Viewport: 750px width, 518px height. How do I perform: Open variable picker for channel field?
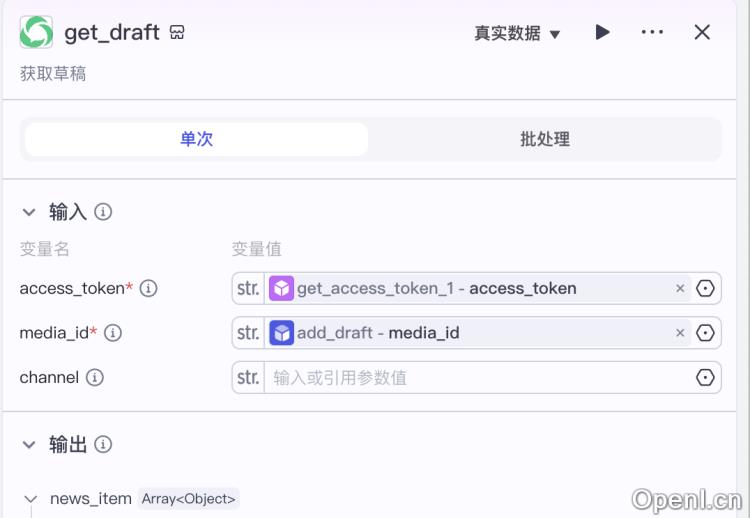(x=705, y=377)
